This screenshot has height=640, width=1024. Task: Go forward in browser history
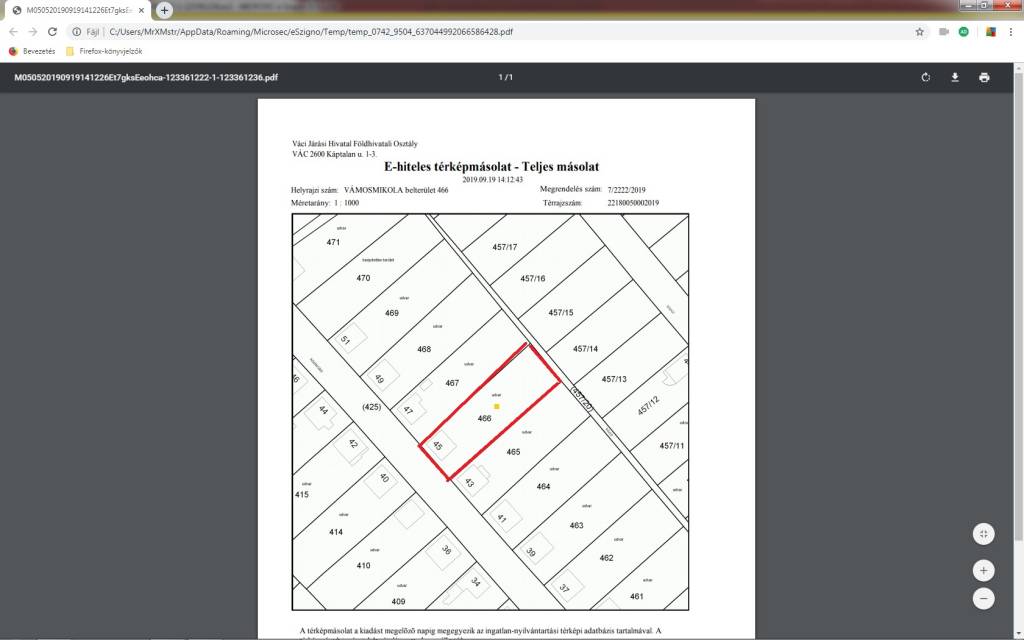pyautogui.click(x=33, y=31)
